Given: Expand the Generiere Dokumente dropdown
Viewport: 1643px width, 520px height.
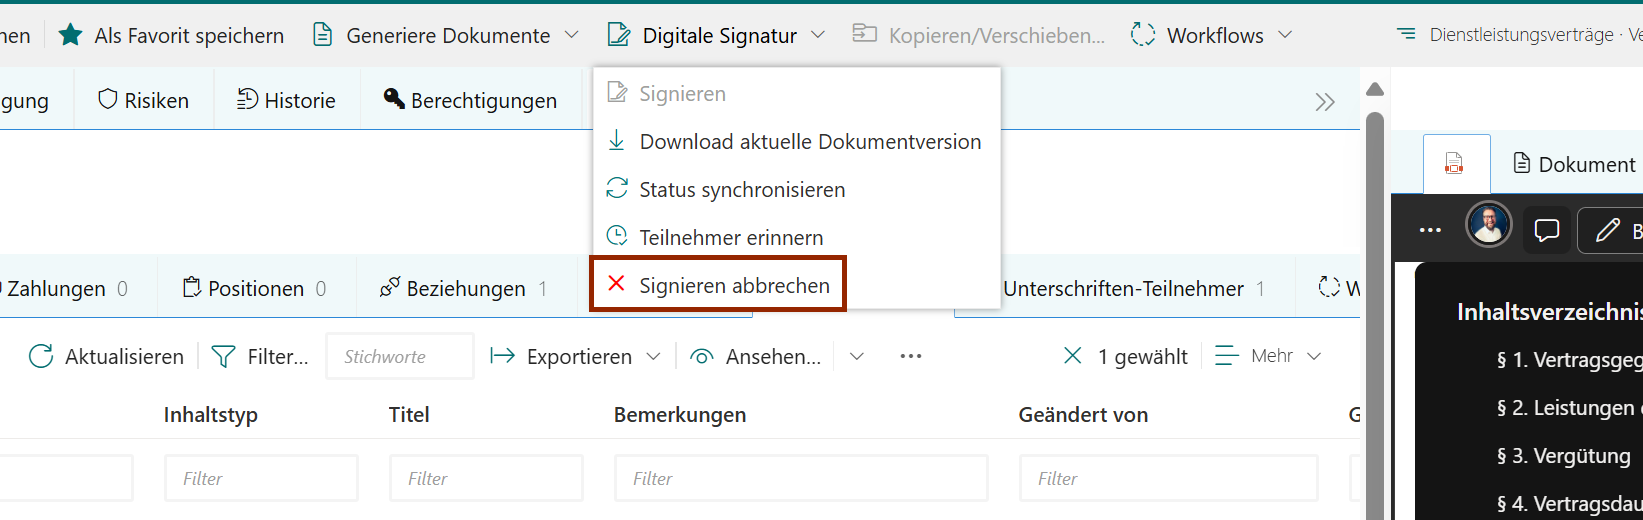Looking at the screenshot, I should coord(571,35).
